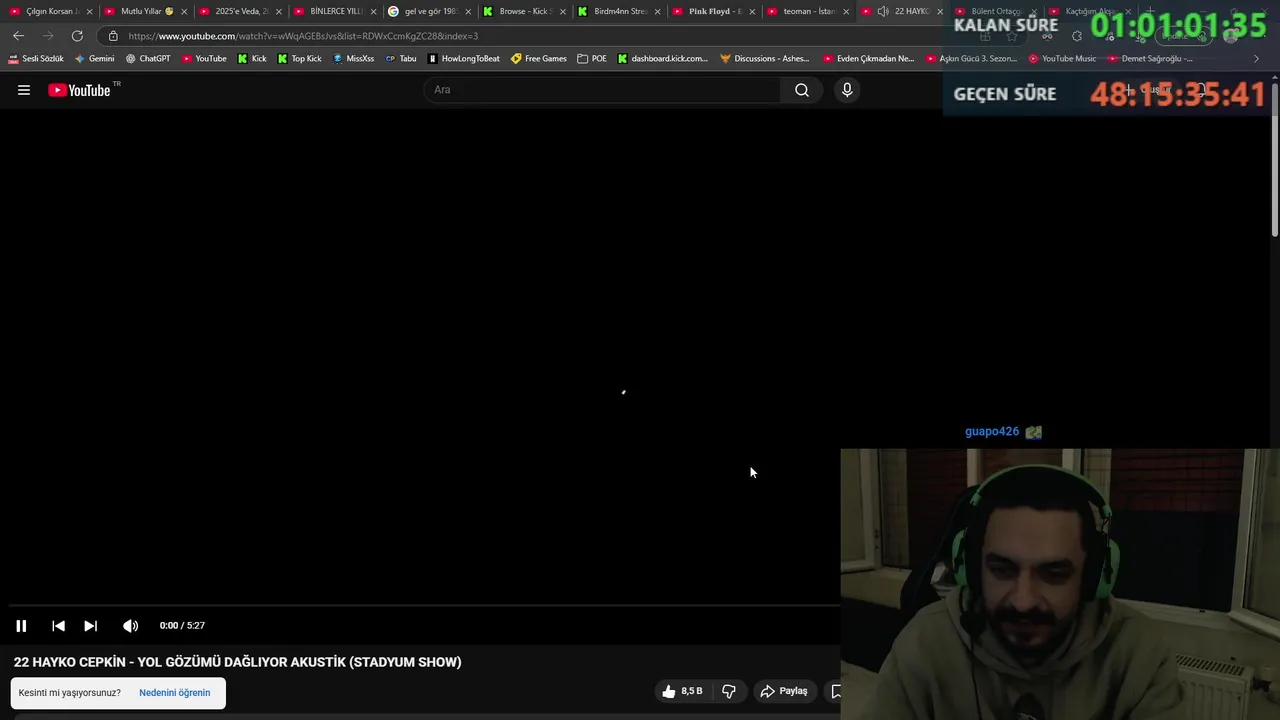Dislike the video with thumbs-down
The width and height of the screenshot is (1280, 720).
729,691
